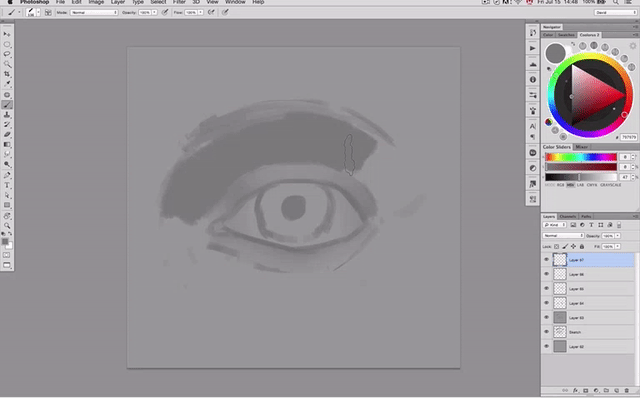The image size is (640, 398).
Task: Open the Paragraph panel icon
Action: pyautogui.click(x=532, y=137)
